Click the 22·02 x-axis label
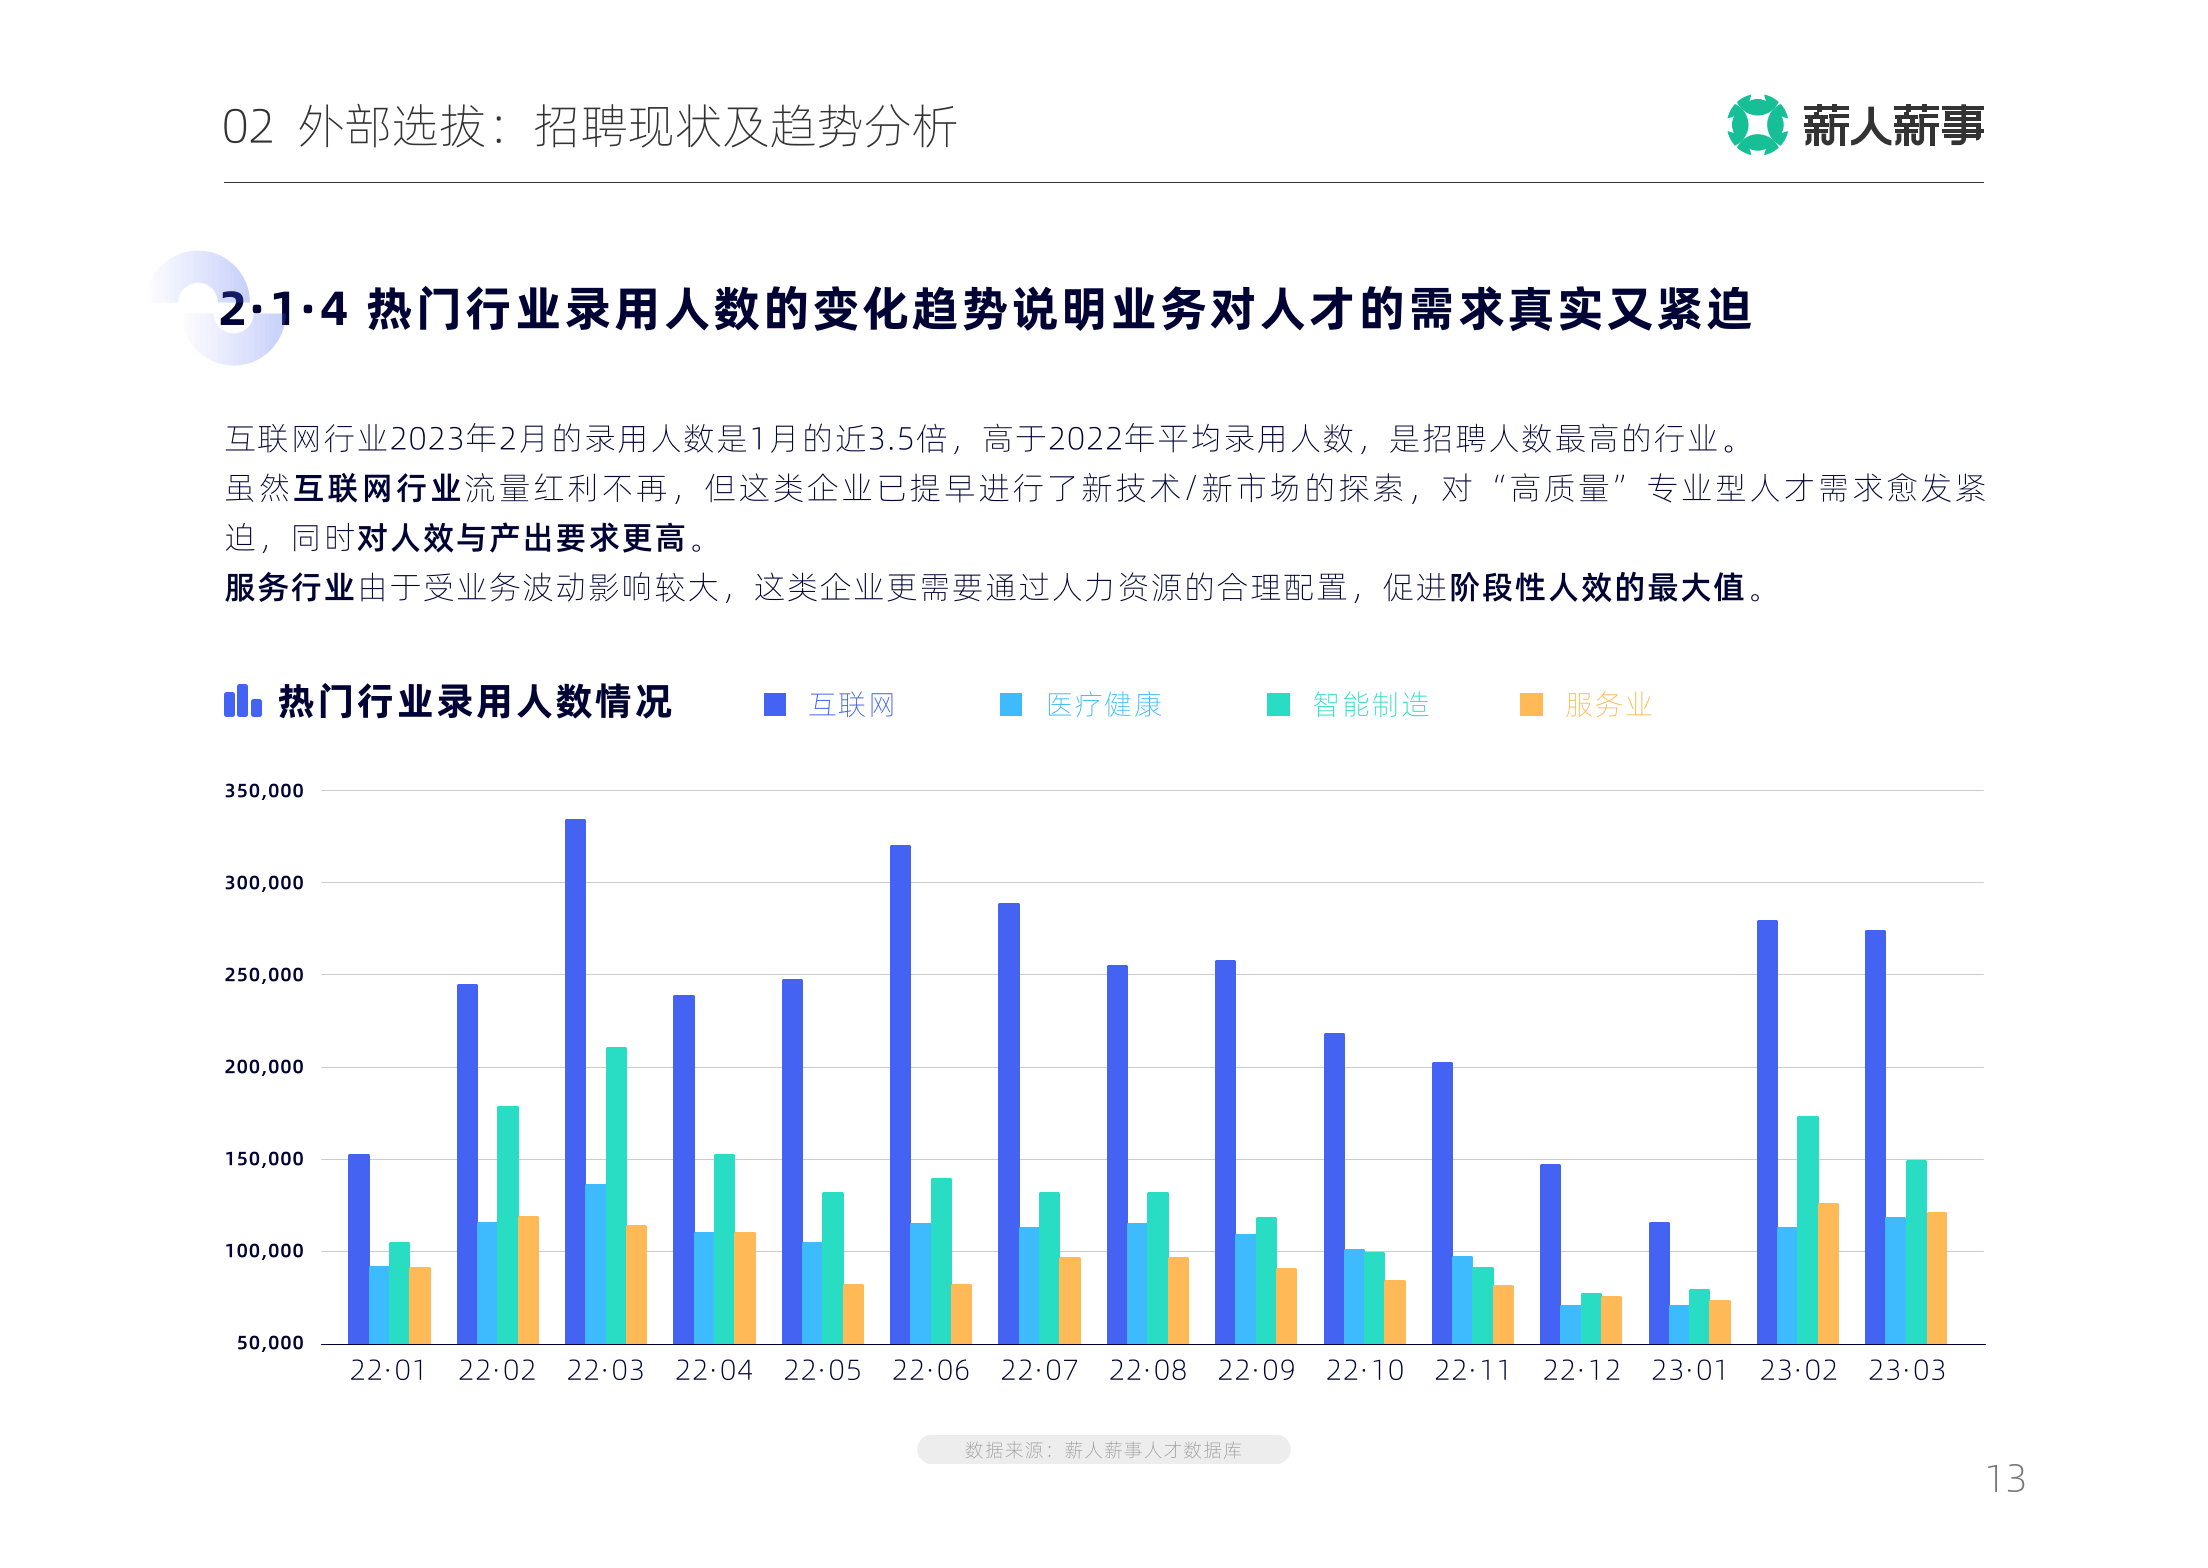The height and width of the screenshot is (1568, 2208). 497,1370
